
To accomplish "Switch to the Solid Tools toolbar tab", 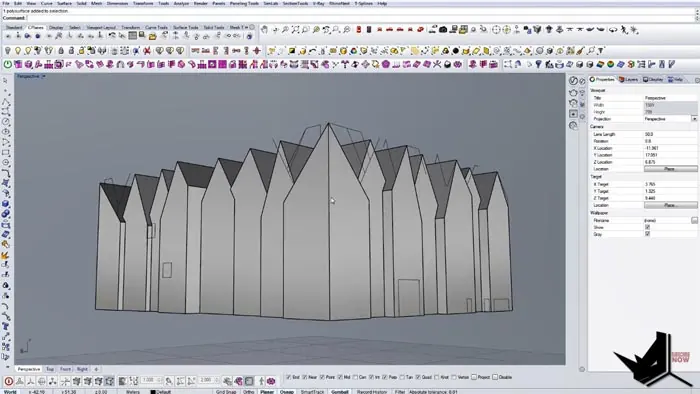I will (x=214, y=28).
